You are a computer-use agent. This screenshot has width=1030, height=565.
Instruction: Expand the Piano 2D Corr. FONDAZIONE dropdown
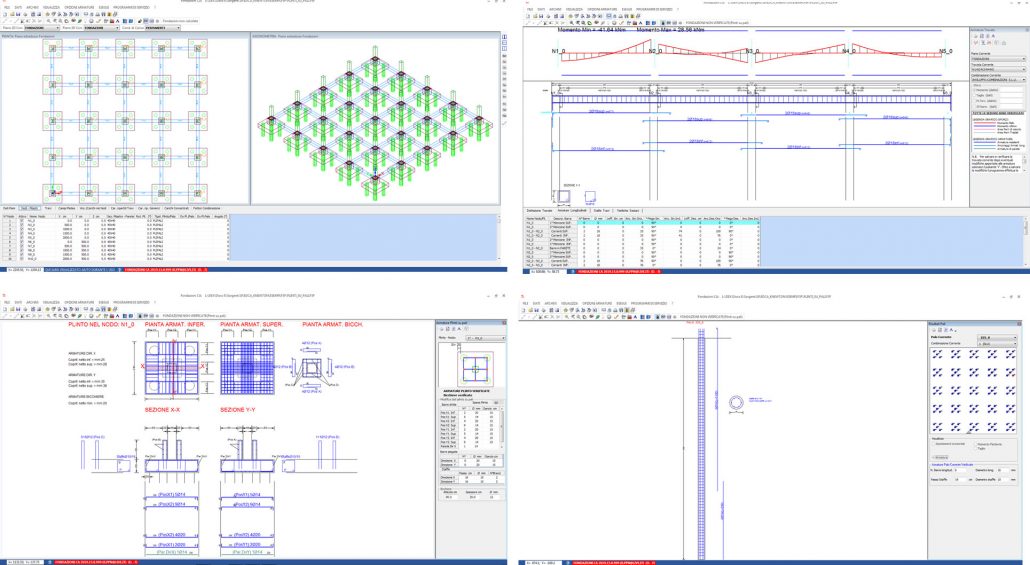41,28
